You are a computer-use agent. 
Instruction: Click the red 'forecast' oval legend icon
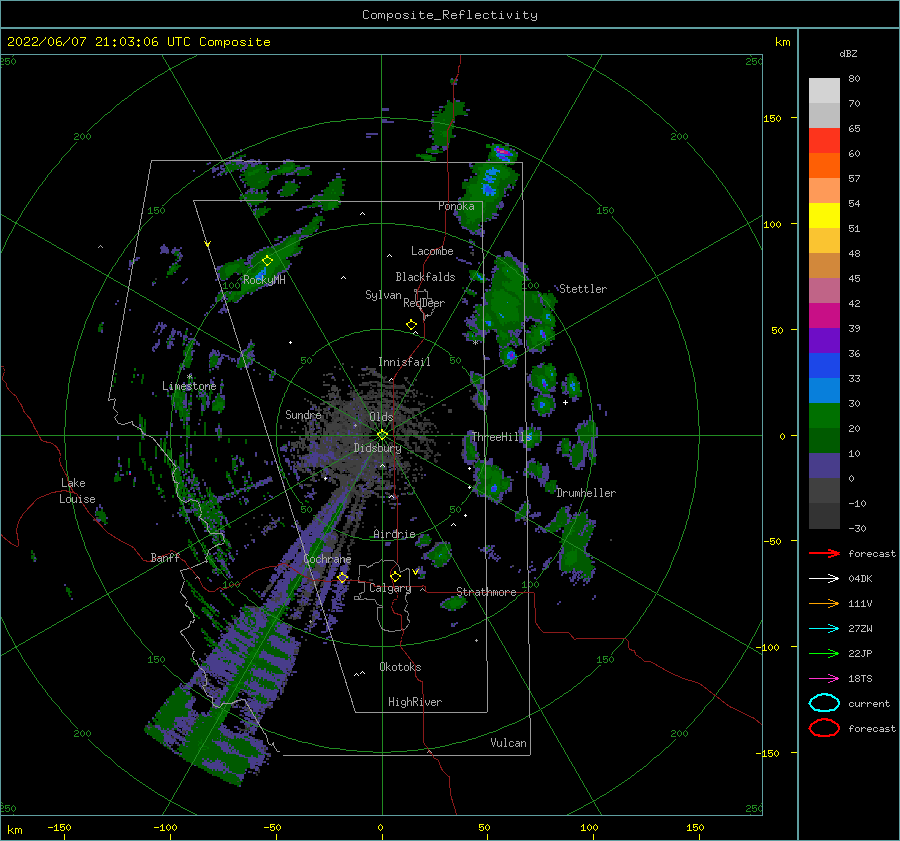(824, 728)
